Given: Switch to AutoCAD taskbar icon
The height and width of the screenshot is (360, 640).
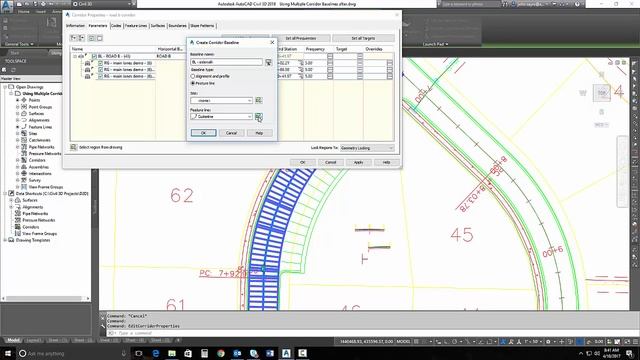Looking at the screenshot, I should click(286, 353).
